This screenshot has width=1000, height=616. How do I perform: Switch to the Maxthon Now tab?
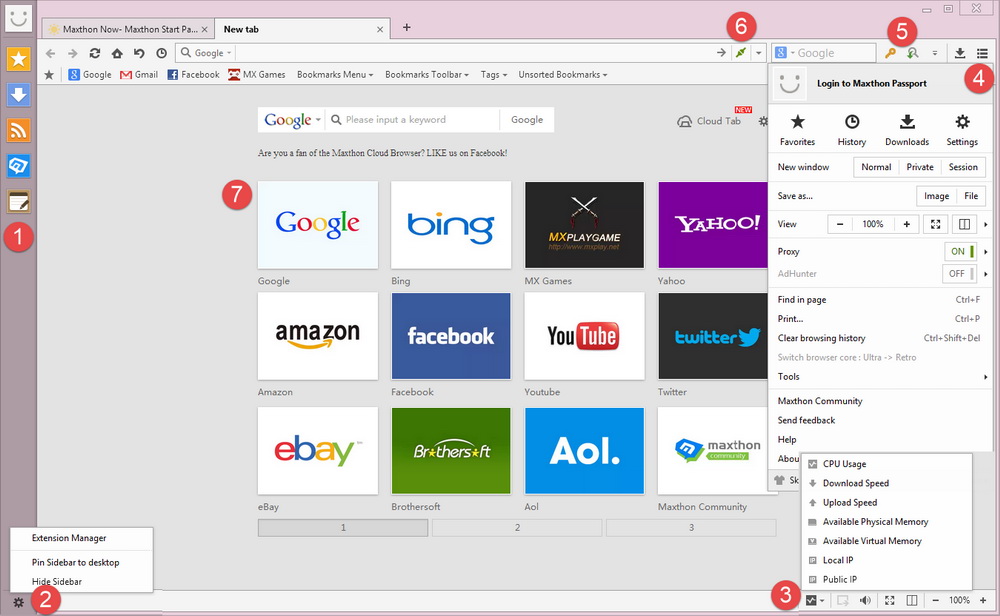(x=128, y=29)
